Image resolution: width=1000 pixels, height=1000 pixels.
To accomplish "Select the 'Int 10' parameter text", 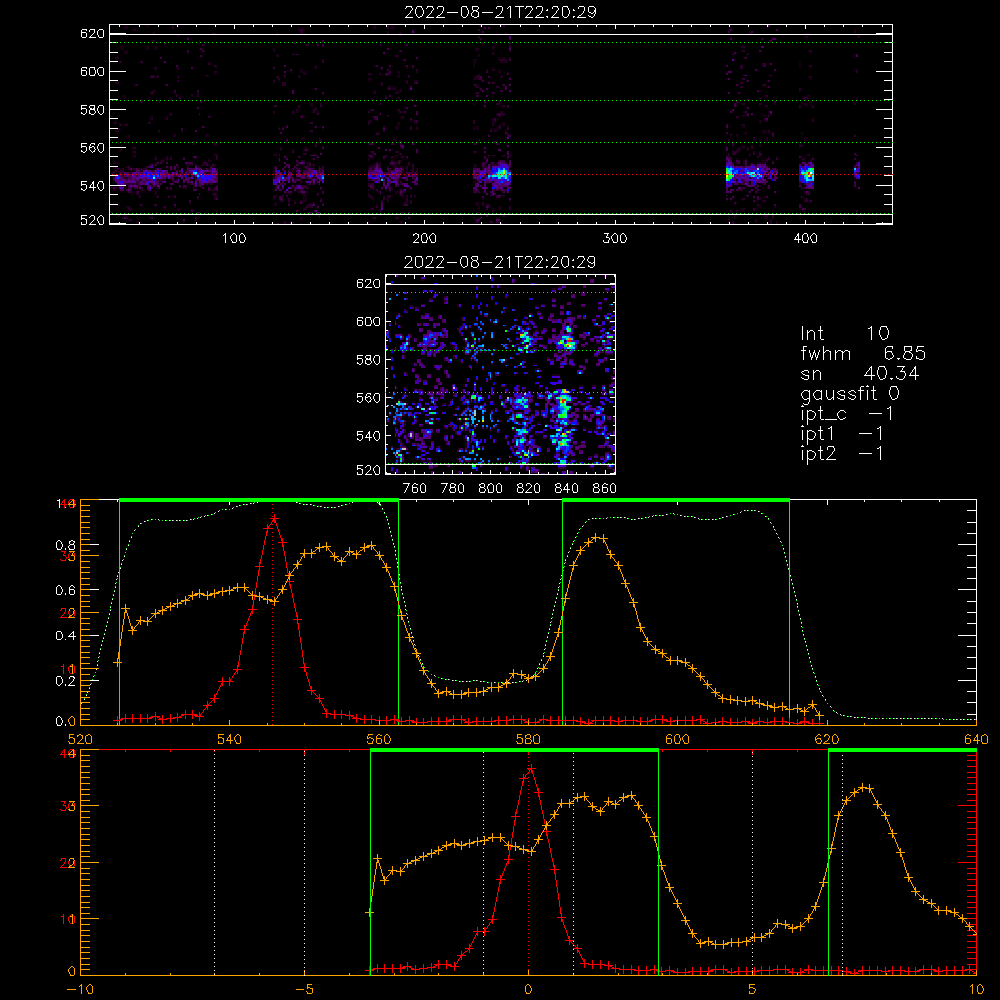I will coord(844,333).
